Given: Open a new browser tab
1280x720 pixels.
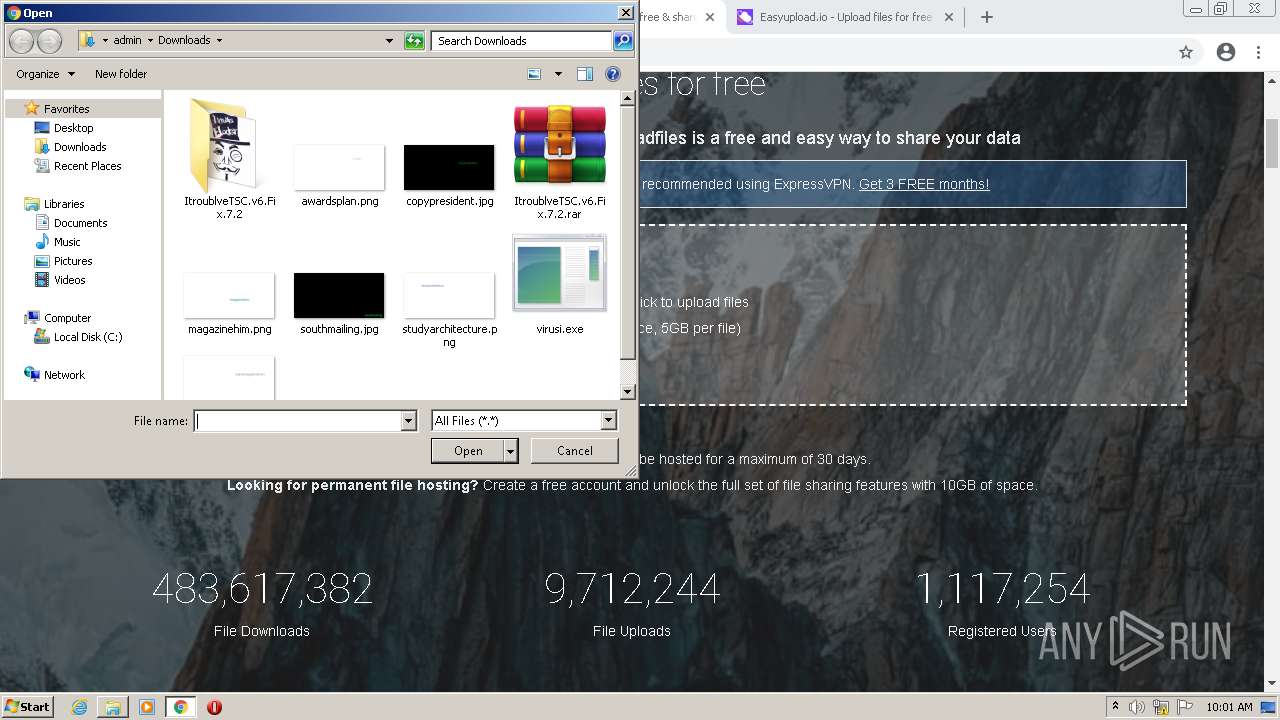Looking at the screenshot, I should [x=986, y=17].
